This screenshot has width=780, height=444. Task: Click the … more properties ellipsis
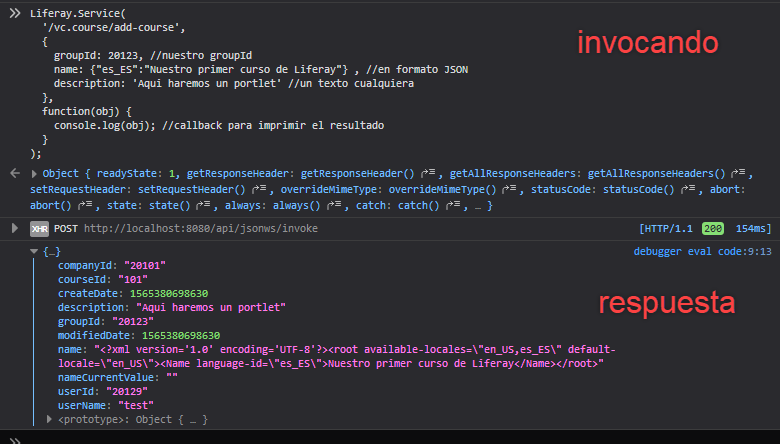(x=478, y=205)
